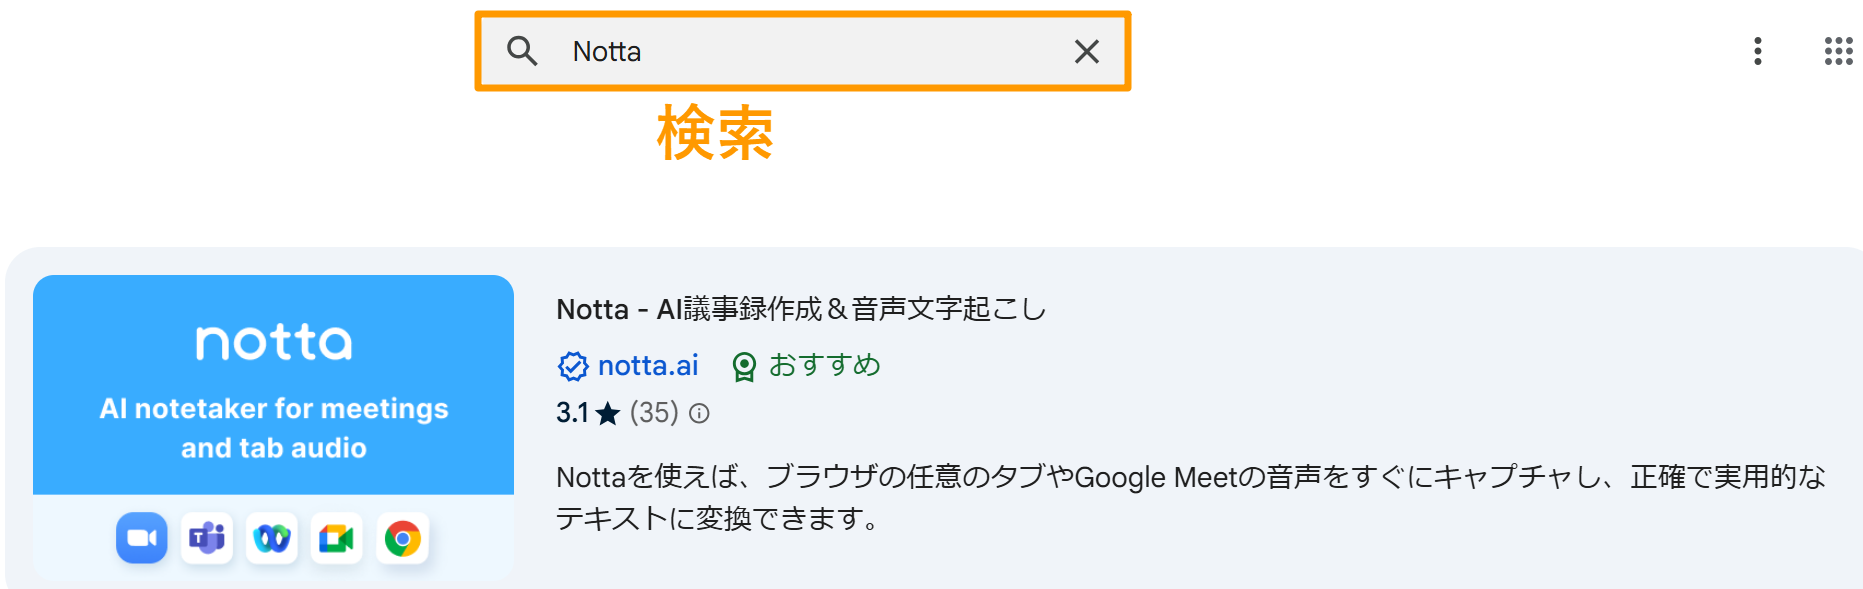Click the magnifying glass search icon
This screenshot has width=1863, height=589.
click(522, 51)
